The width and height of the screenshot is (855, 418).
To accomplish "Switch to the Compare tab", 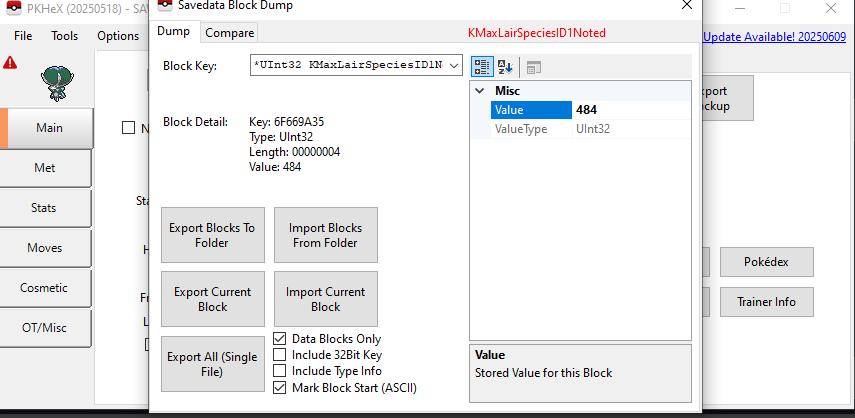I will click(229, 33).
